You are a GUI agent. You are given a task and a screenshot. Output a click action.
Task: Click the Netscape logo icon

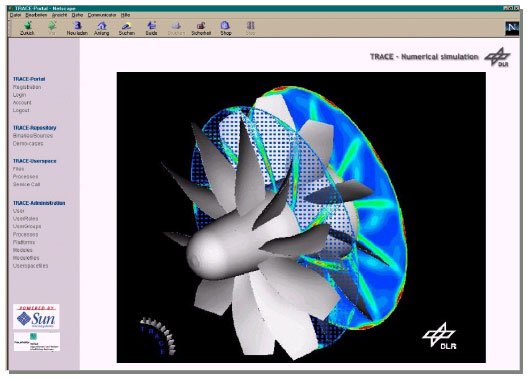[x=512, y=28]
